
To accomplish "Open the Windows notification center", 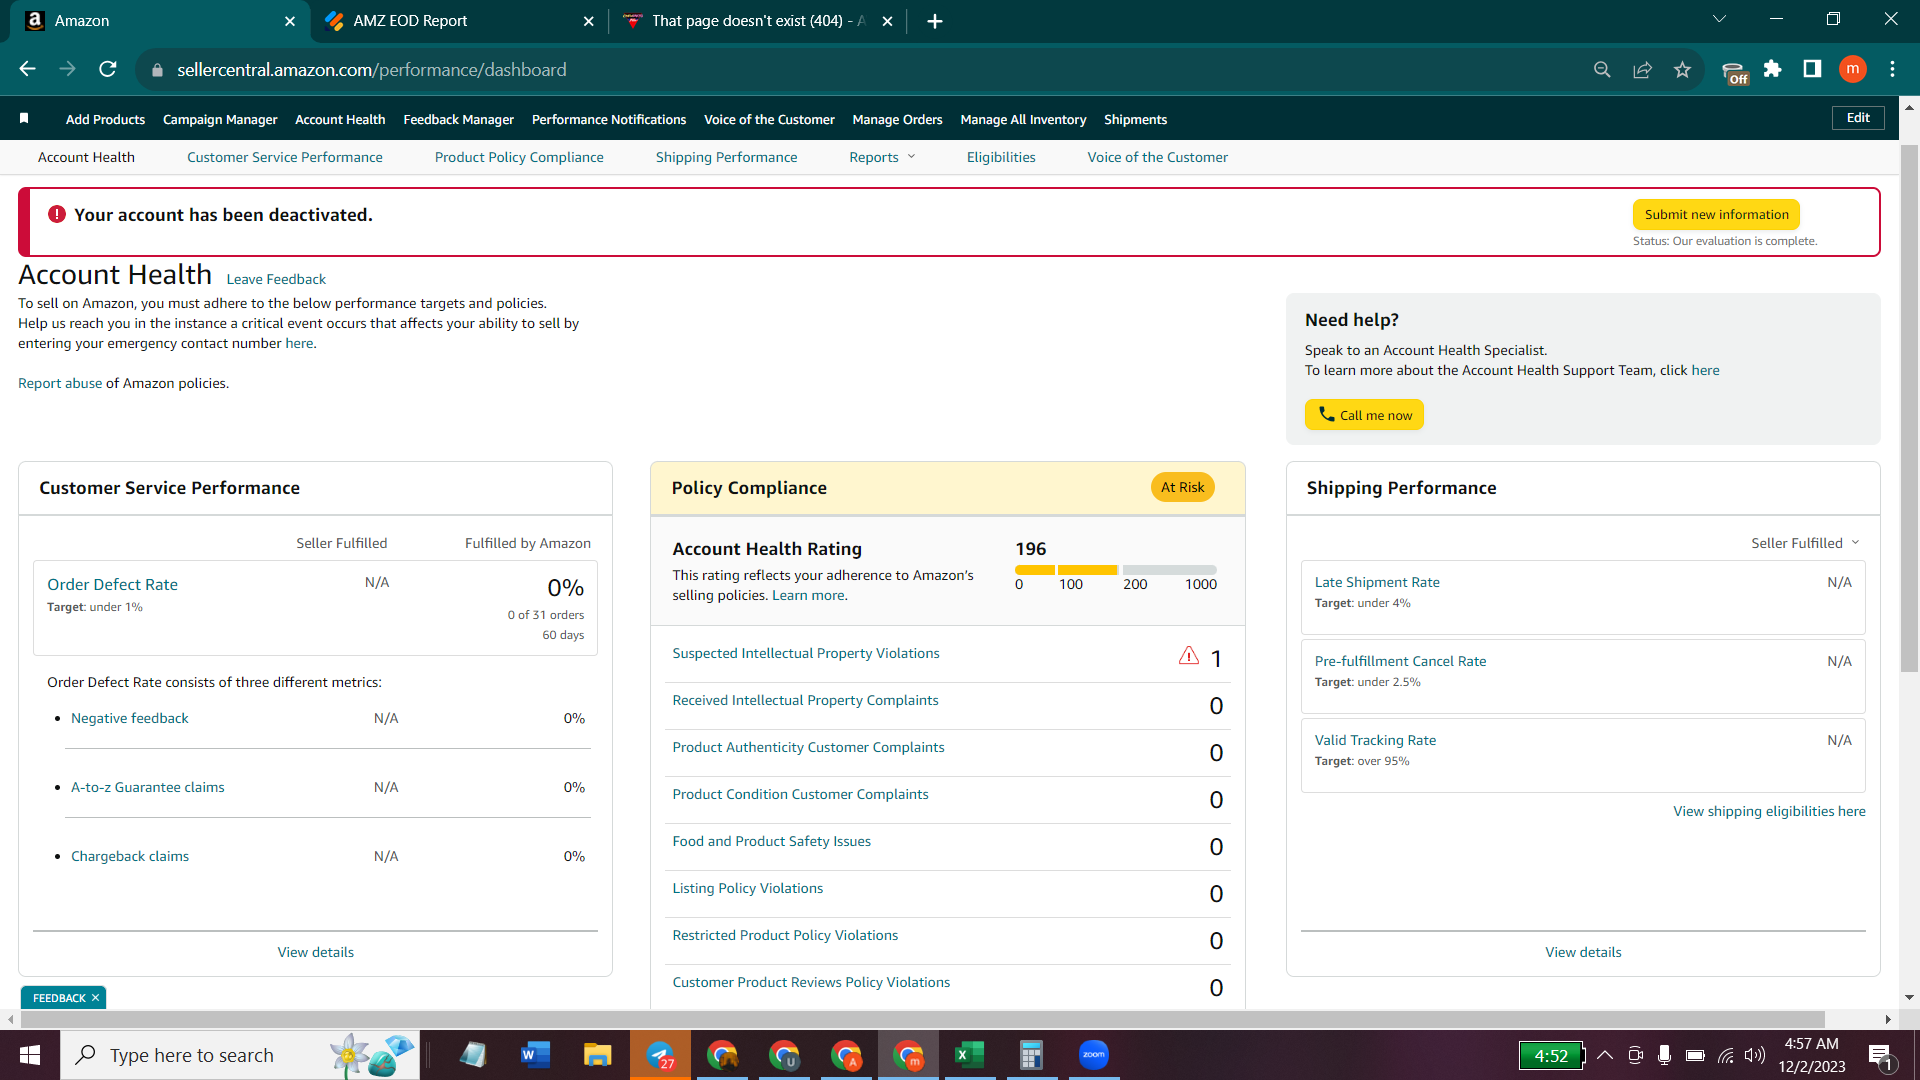I will coord(1880,1056).
